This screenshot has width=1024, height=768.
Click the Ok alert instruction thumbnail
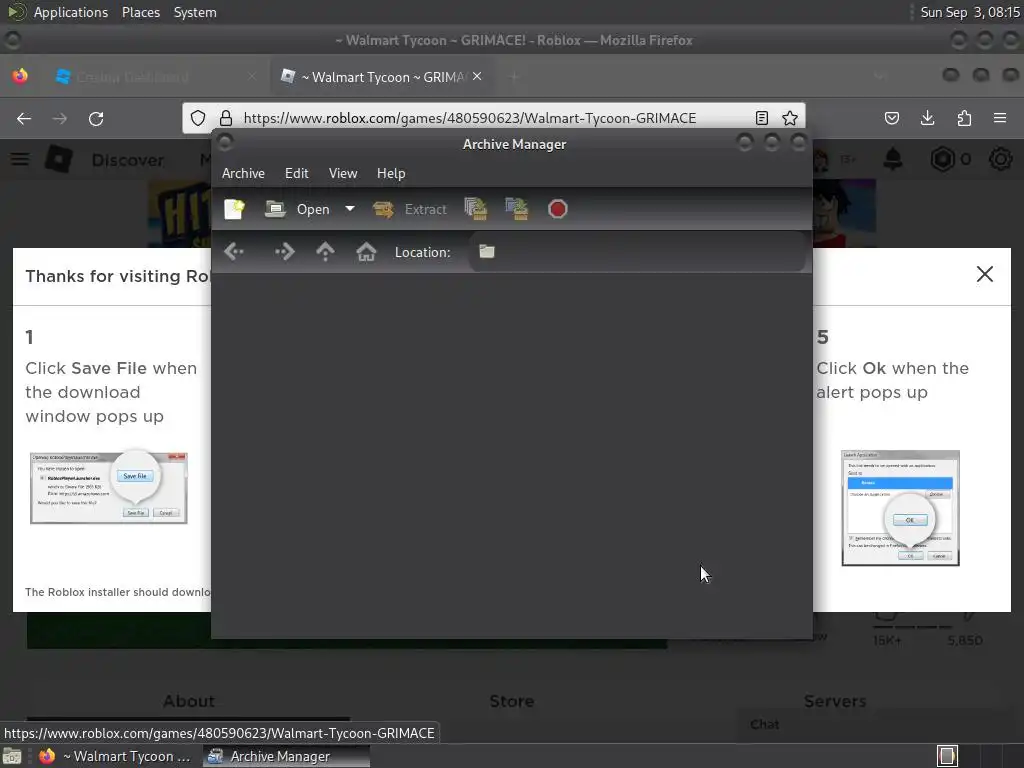tap(901, 508)
